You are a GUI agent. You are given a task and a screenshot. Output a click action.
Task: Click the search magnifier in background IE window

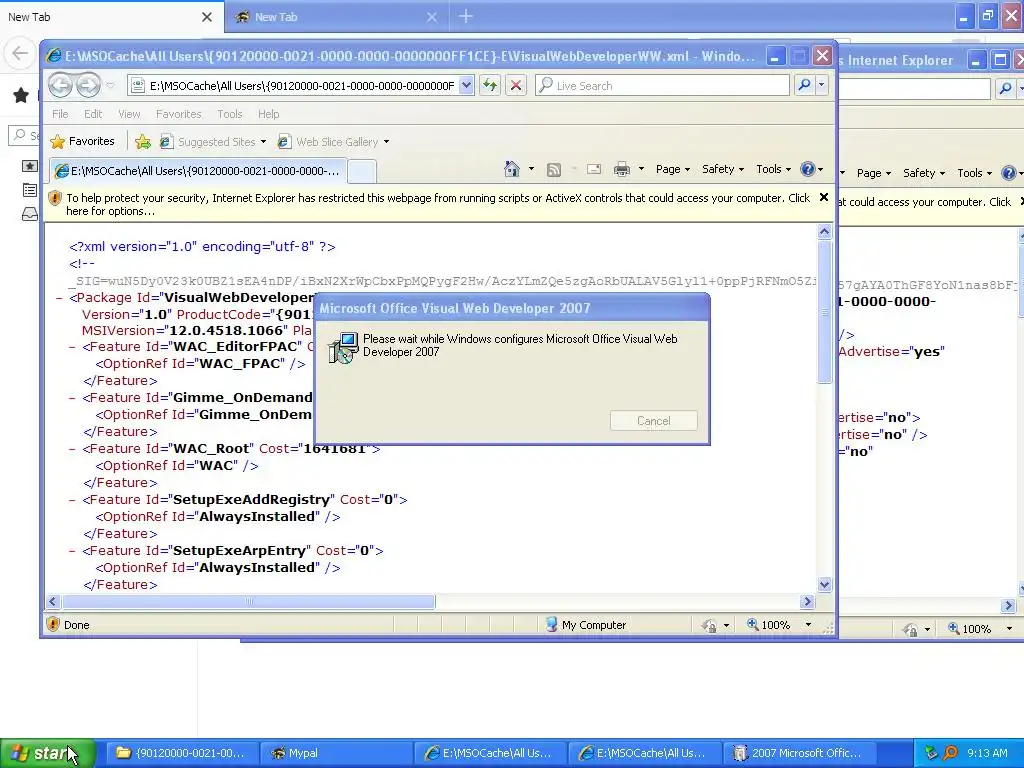click(x=1006, y=88)
